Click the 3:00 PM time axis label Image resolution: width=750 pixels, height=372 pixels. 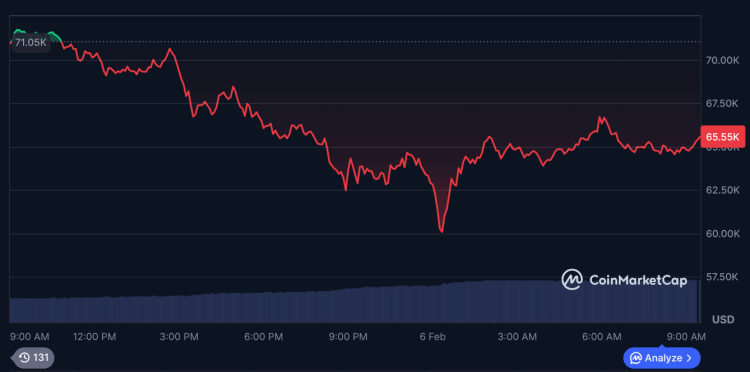pyautogui.click(x=179, y=337)
